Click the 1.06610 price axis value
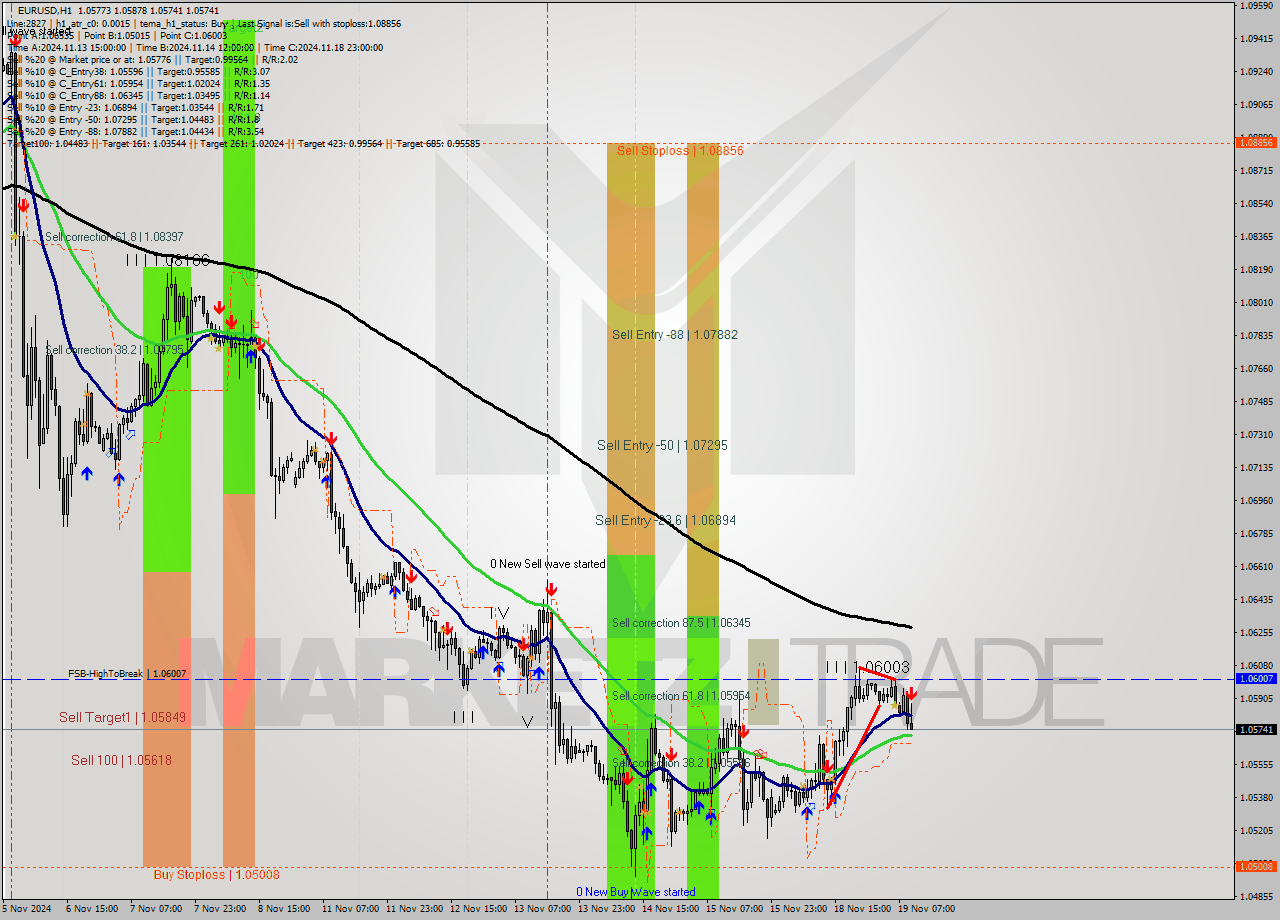 [x=1256, y=566]
